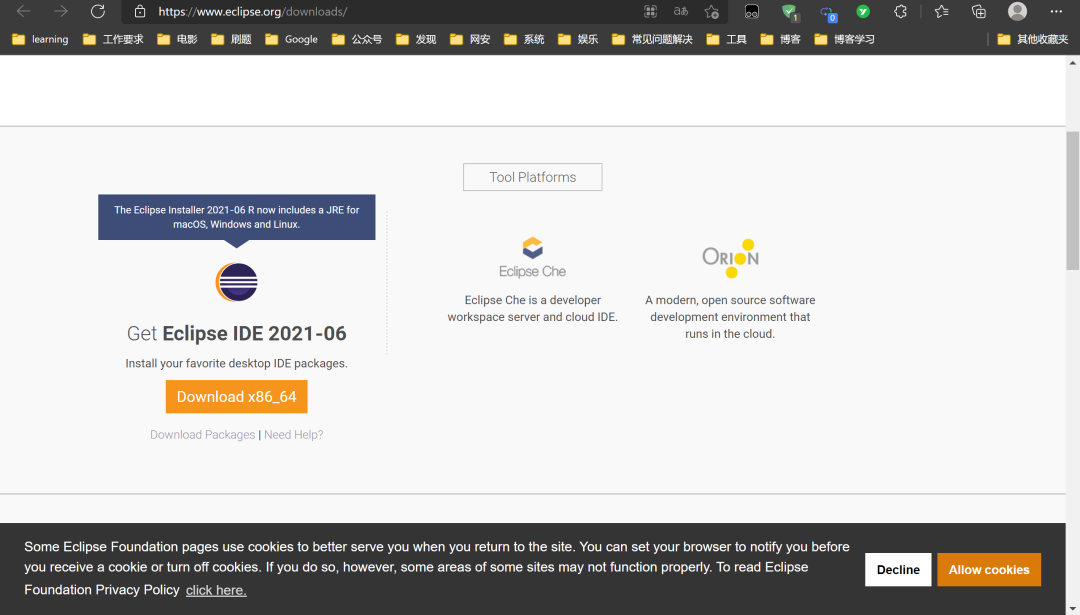The height and width of the screenshot is (615, 1080).
Task: Click the browser back arrow
Action: [23, 12]
